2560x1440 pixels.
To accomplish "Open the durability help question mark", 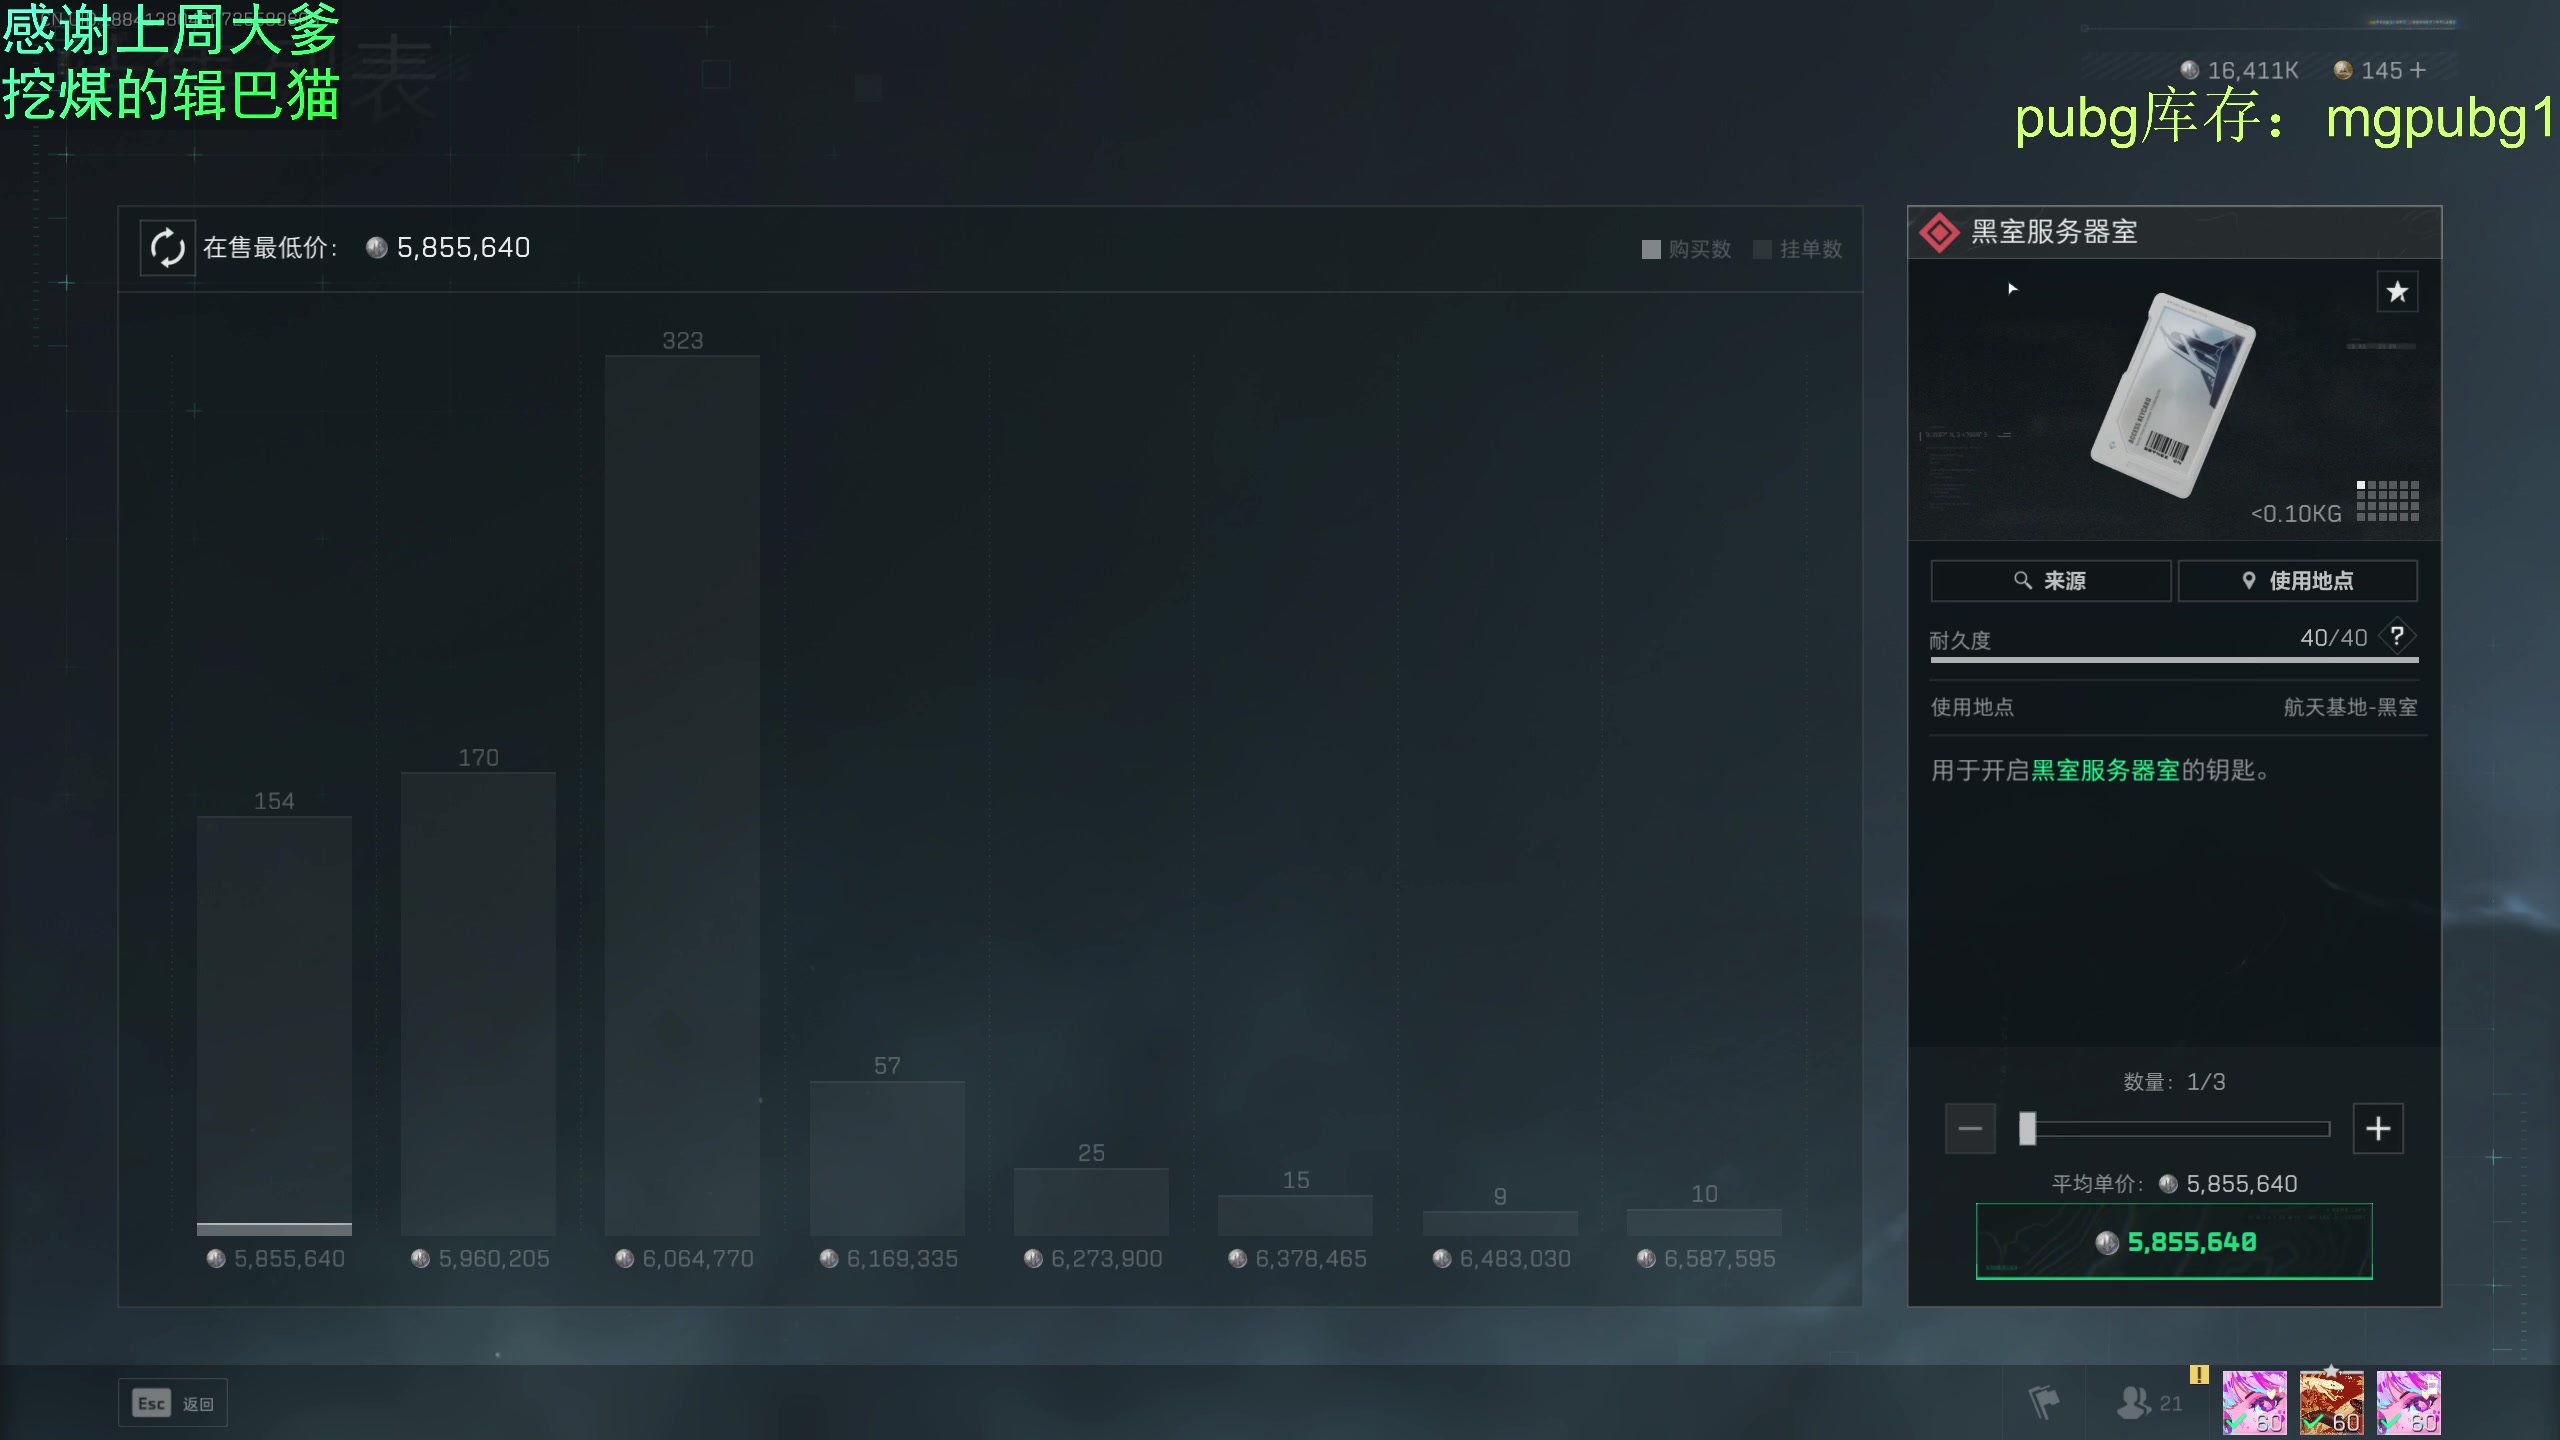I will [2397, 636].
